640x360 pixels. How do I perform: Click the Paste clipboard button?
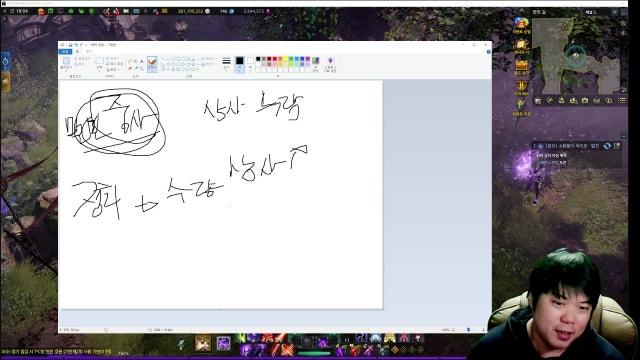pyautogui.click(x=66, y=63)
